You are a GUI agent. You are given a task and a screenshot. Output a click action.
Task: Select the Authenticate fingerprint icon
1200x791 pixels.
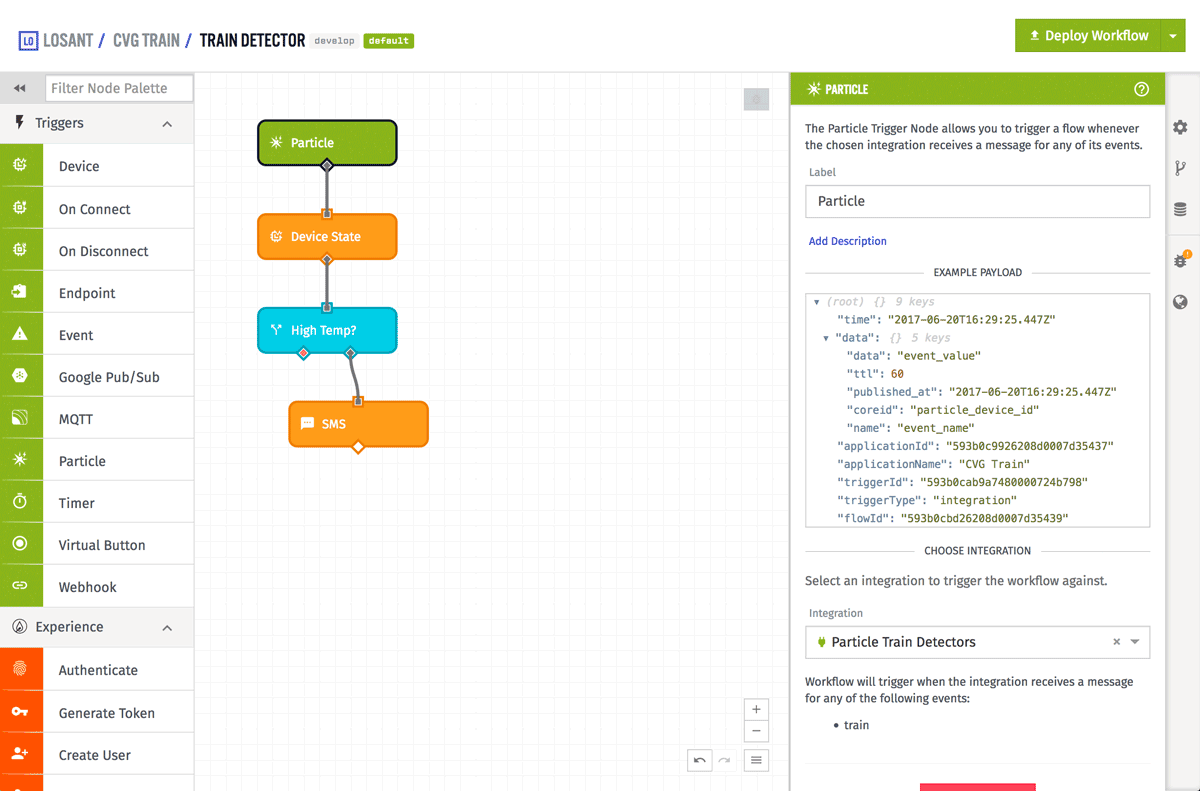tap(21, 670)
